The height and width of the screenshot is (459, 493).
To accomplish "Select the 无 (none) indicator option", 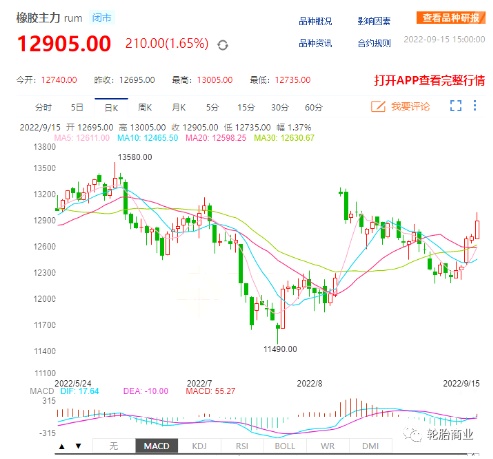I will (114, 446).
